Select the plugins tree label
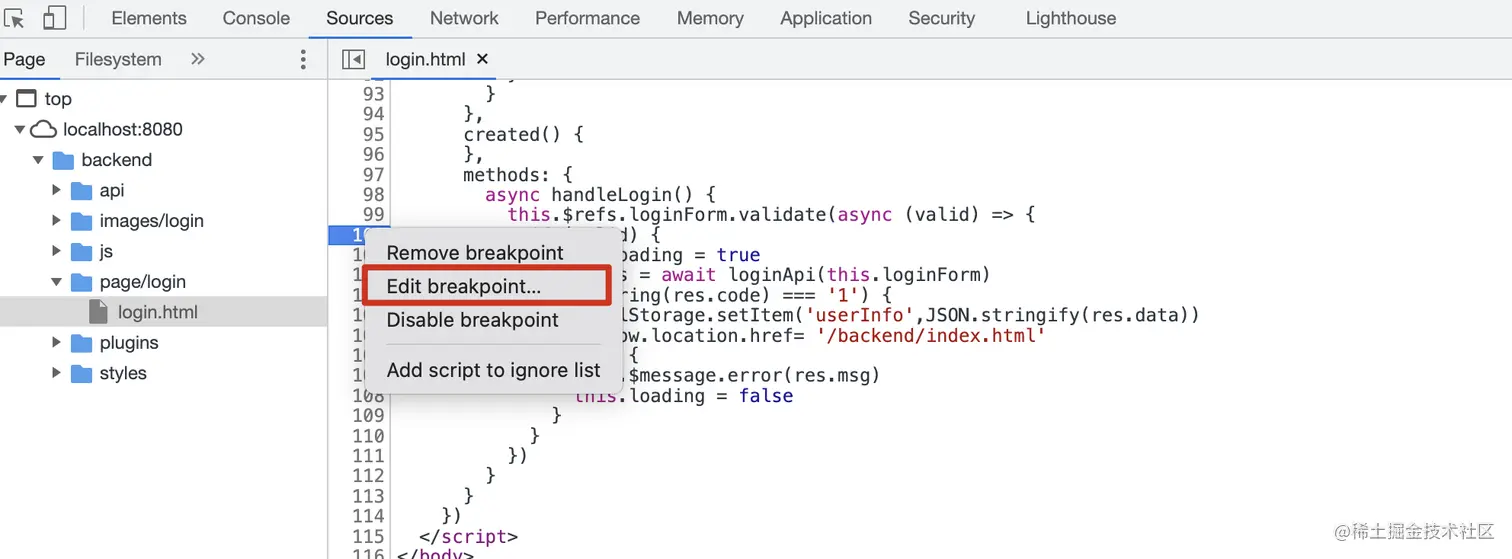The image size is (1512, 559). click(x=129, y=343)
